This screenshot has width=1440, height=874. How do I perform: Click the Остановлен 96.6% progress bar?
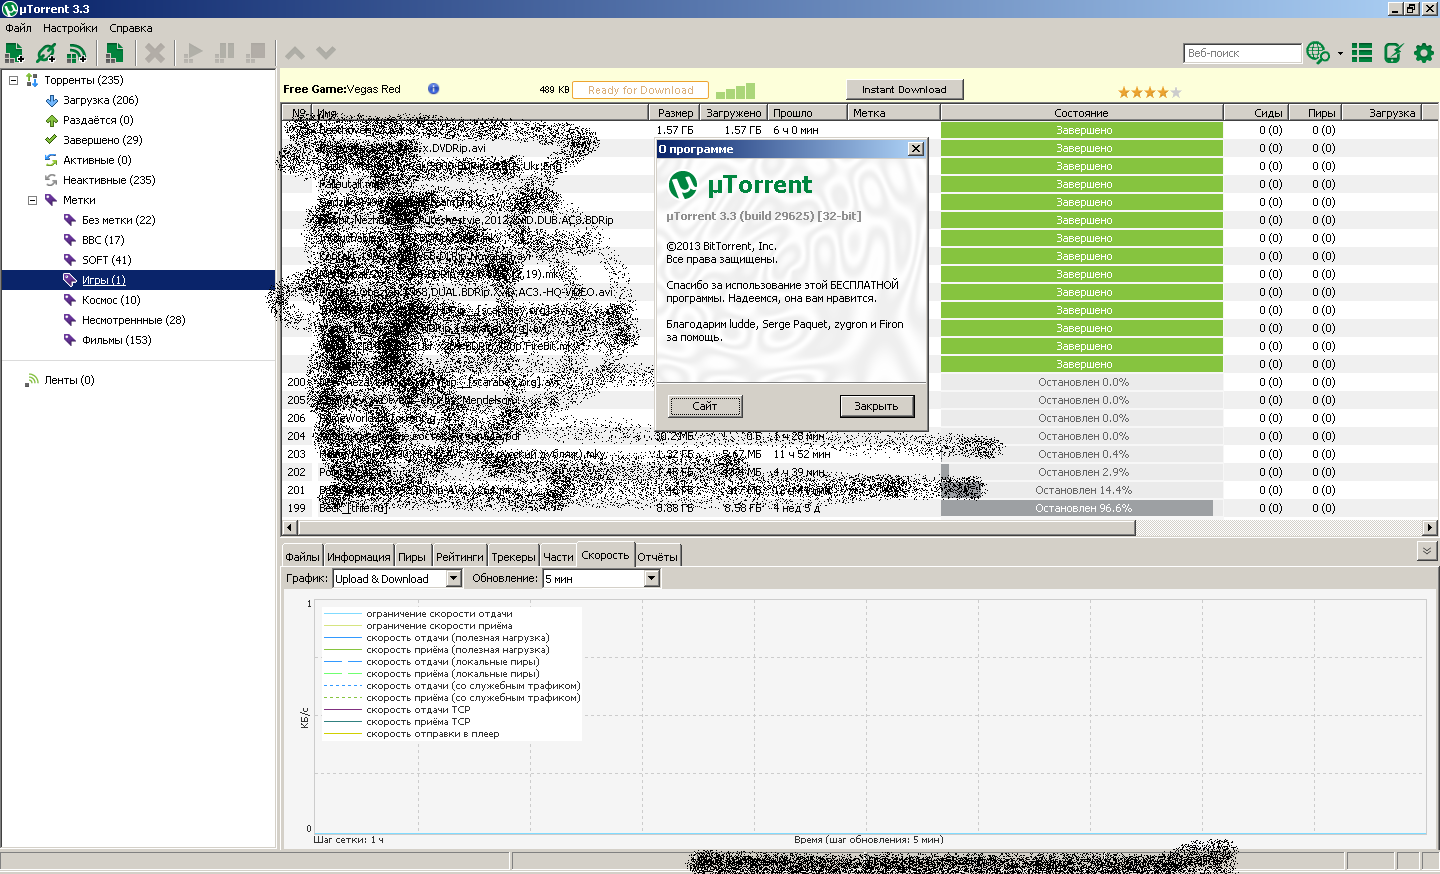[1082, 508]
